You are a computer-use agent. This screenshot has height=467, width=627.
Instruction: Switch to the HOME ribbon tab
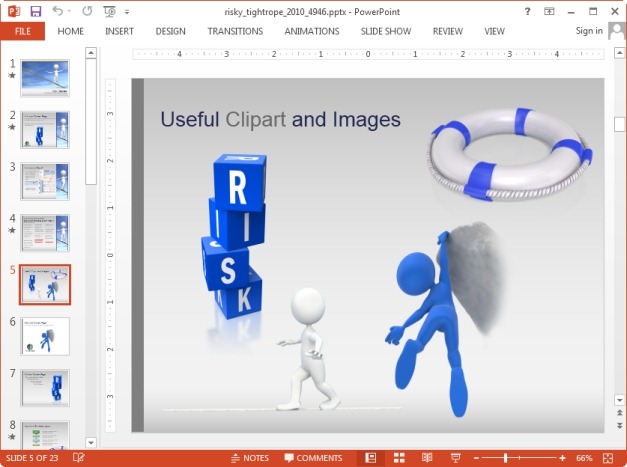click(70, 31)
